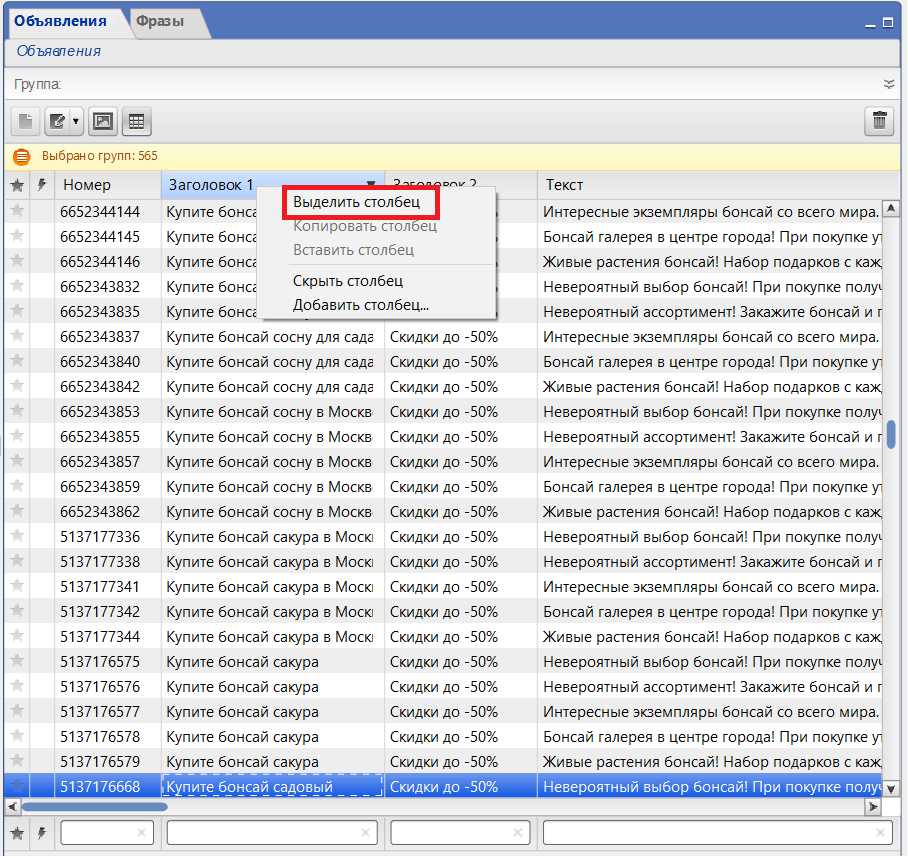Click the Номер filter input field
This screenshot has height=858, width=908.
coord(100,833)
